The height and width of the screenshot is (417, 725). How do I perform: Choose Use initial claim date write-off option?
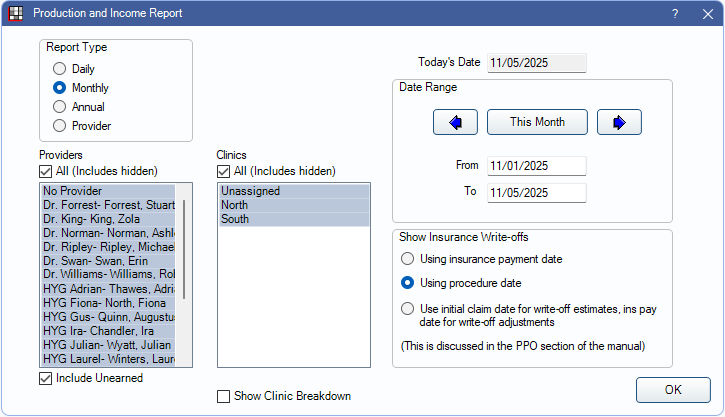click(x=407, y=309)
